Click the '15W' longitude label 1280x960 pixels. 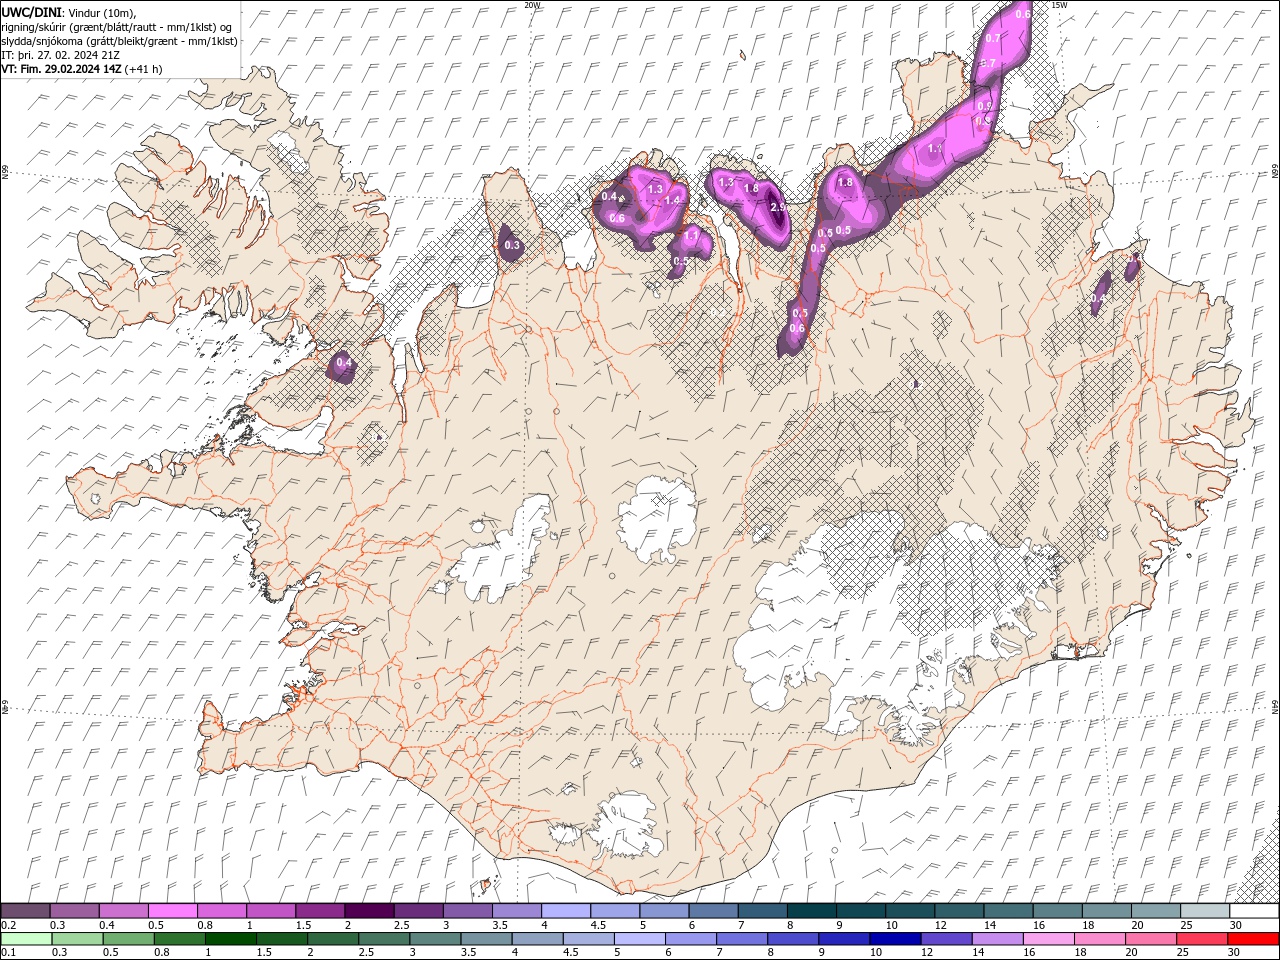click(1059, 5)
